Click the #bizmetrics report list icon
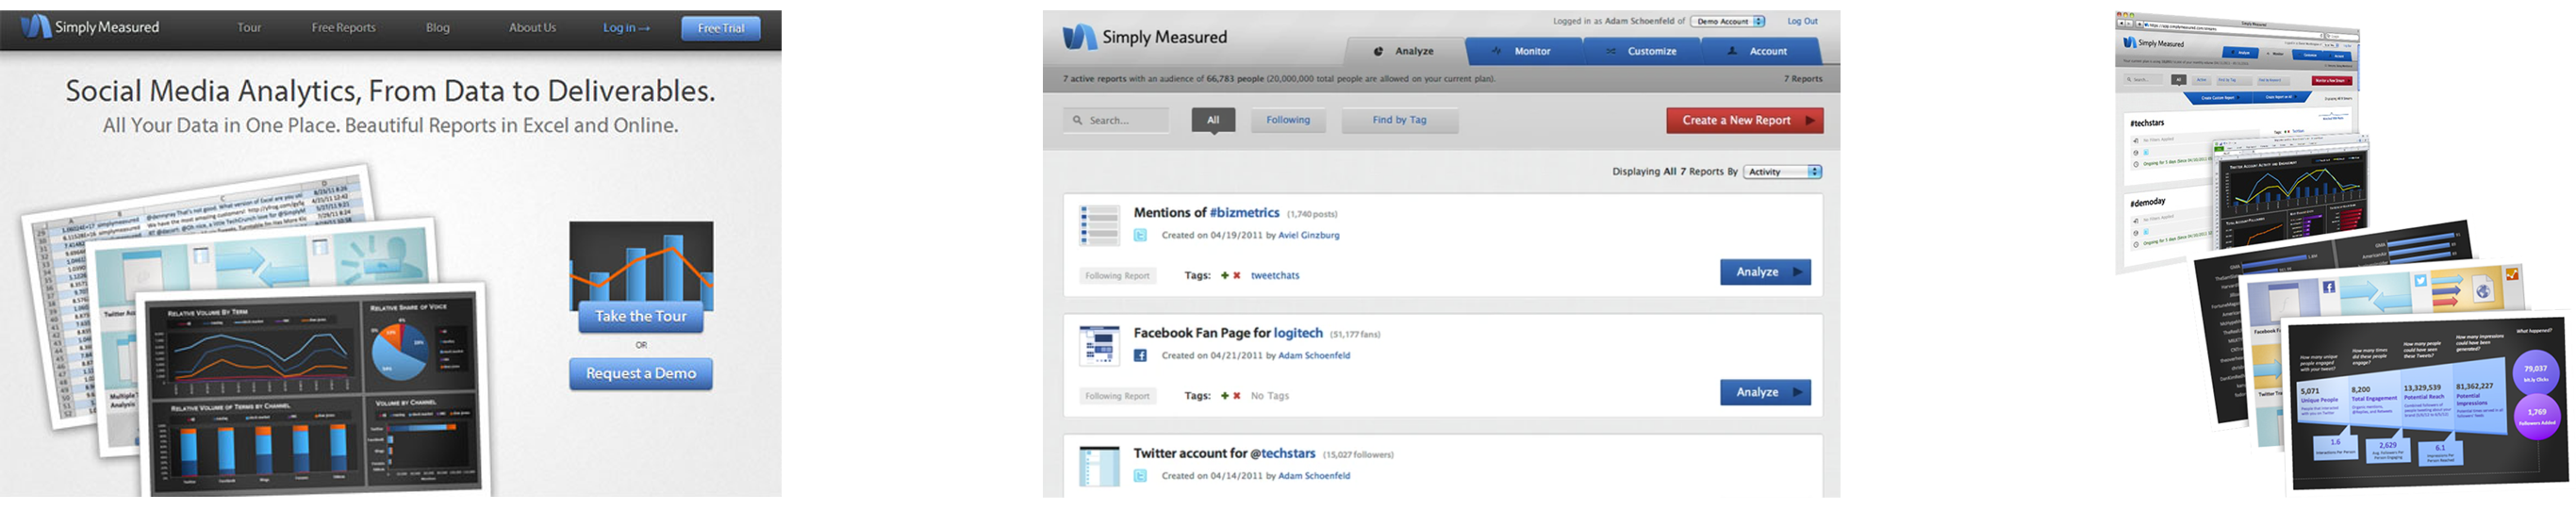Image resolution: width=2576 pixels, height=510 pixels. [x=1099, y=226]
